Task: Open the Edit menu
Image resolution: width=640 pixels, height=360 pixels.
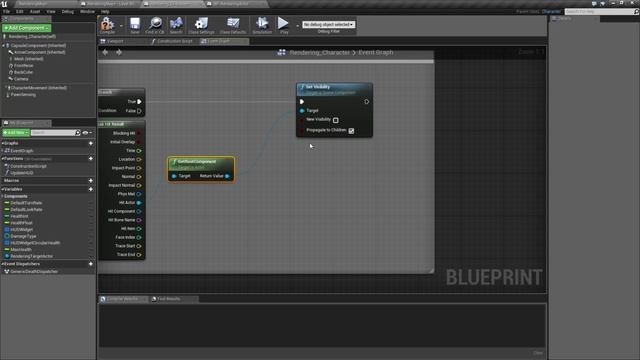Action: 20,11
